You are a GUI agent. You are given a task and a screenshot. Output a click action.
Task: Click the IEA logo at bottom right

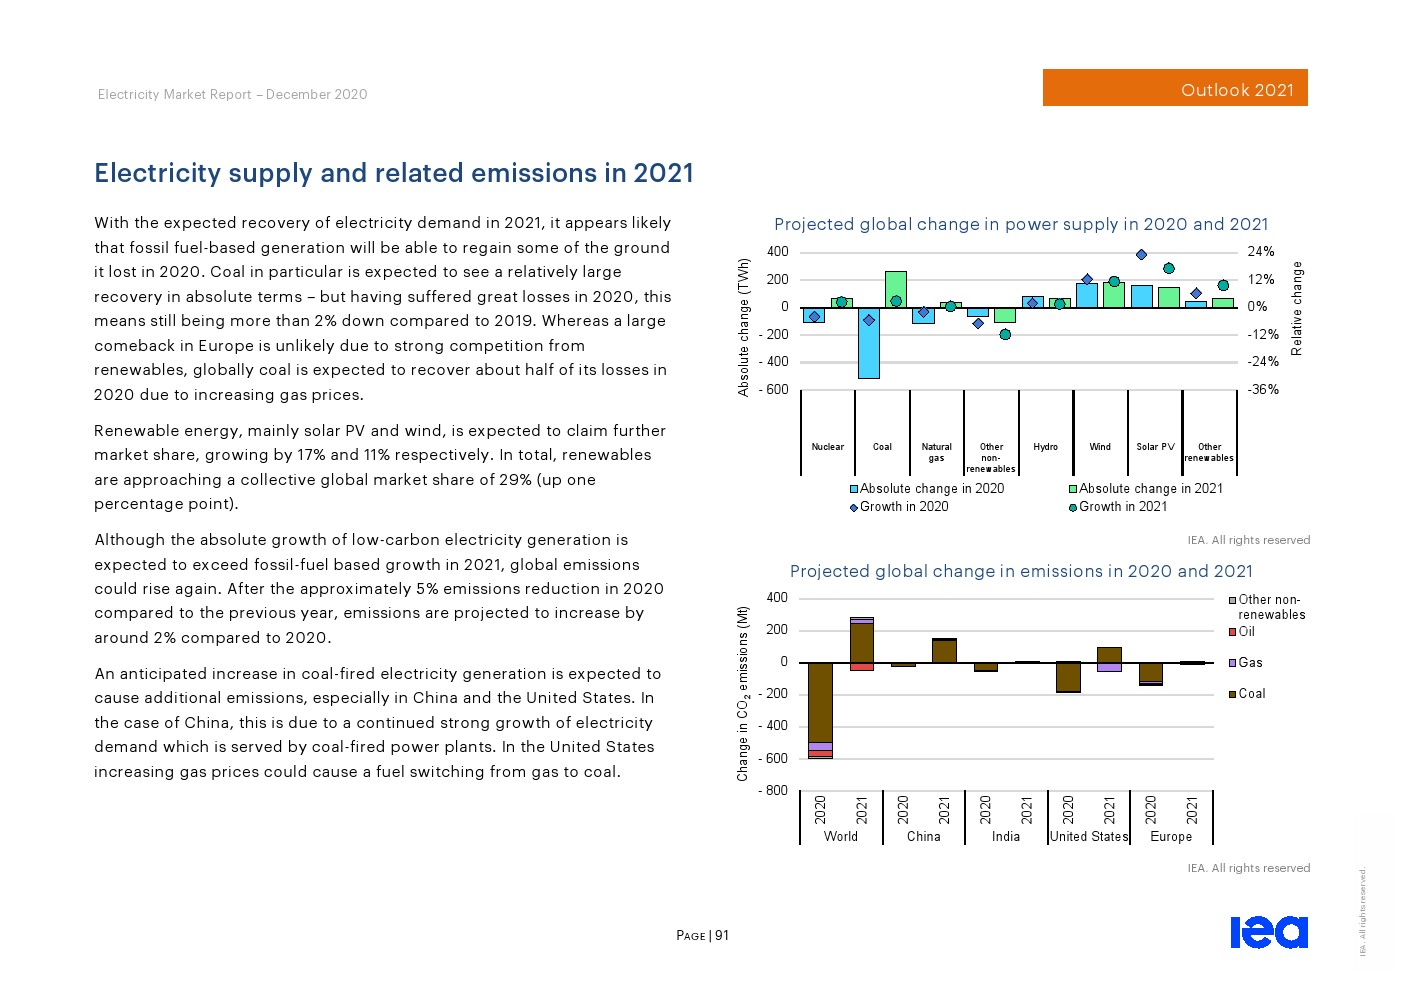1268,932
